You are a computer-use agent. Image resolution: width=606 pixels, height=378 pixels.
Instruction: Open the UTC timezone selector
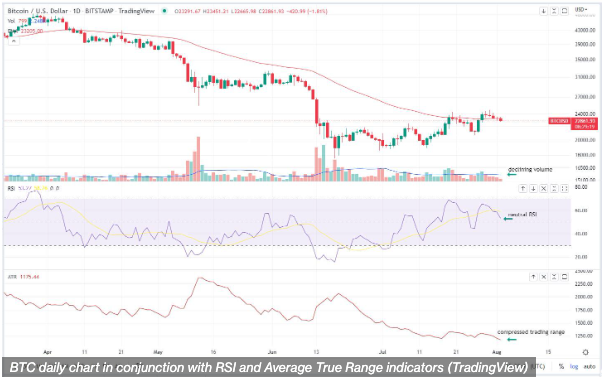click(541, 366)
